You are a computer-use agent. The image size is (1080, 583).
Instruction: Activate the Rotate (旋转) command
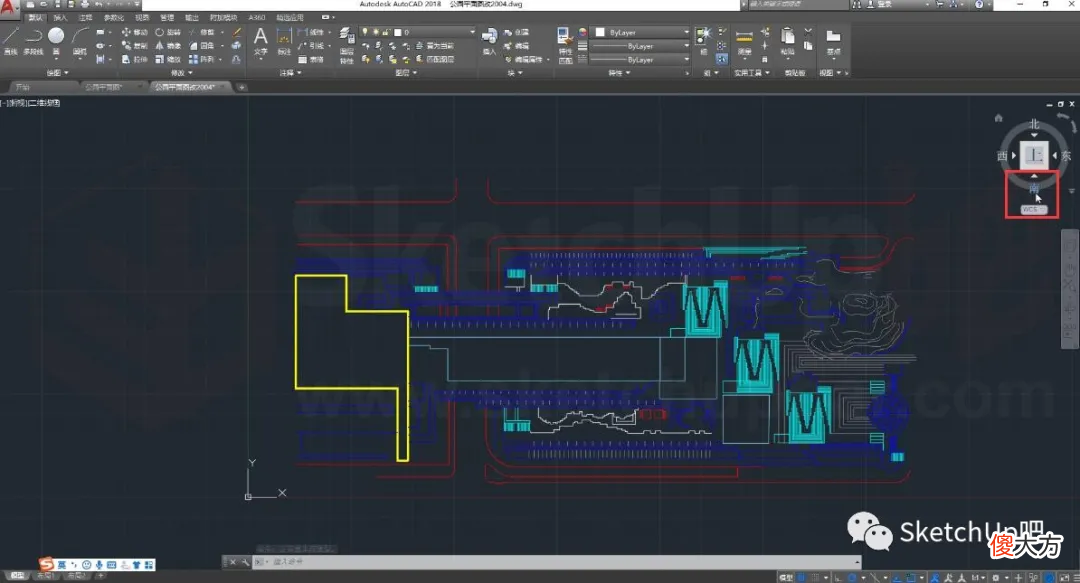pos(167,32)
